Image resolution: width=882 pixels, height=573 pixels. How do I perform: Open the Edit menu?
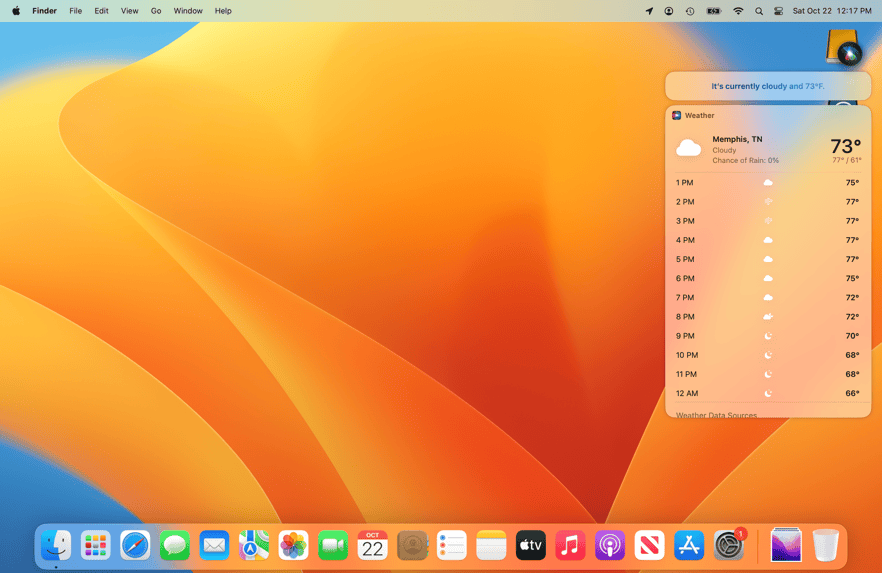[101, 11]
